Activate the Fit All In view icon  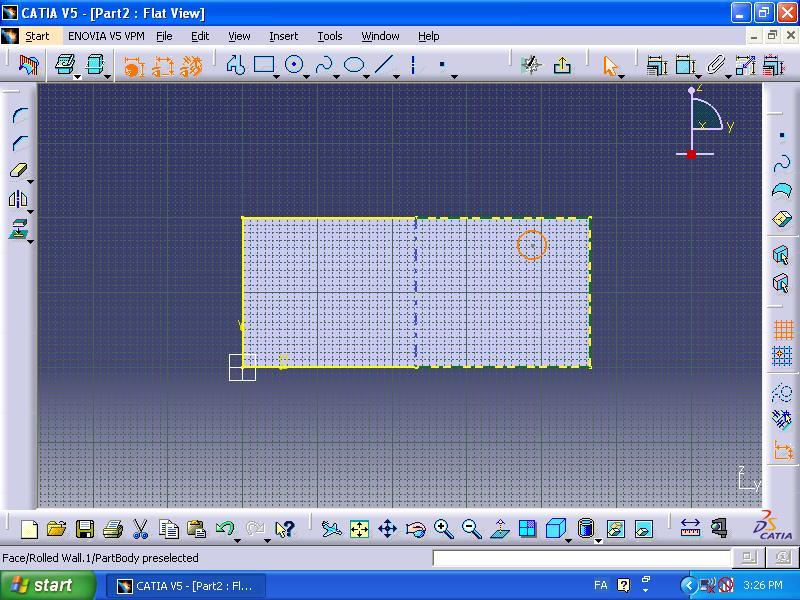[x=359, y=529]
